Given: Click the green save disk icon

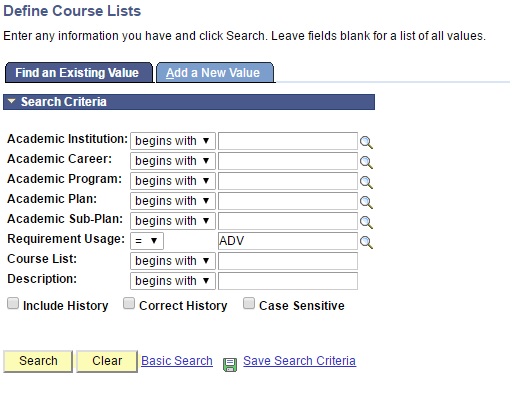Looking at the screenshot, I should [x=230, y=364].
